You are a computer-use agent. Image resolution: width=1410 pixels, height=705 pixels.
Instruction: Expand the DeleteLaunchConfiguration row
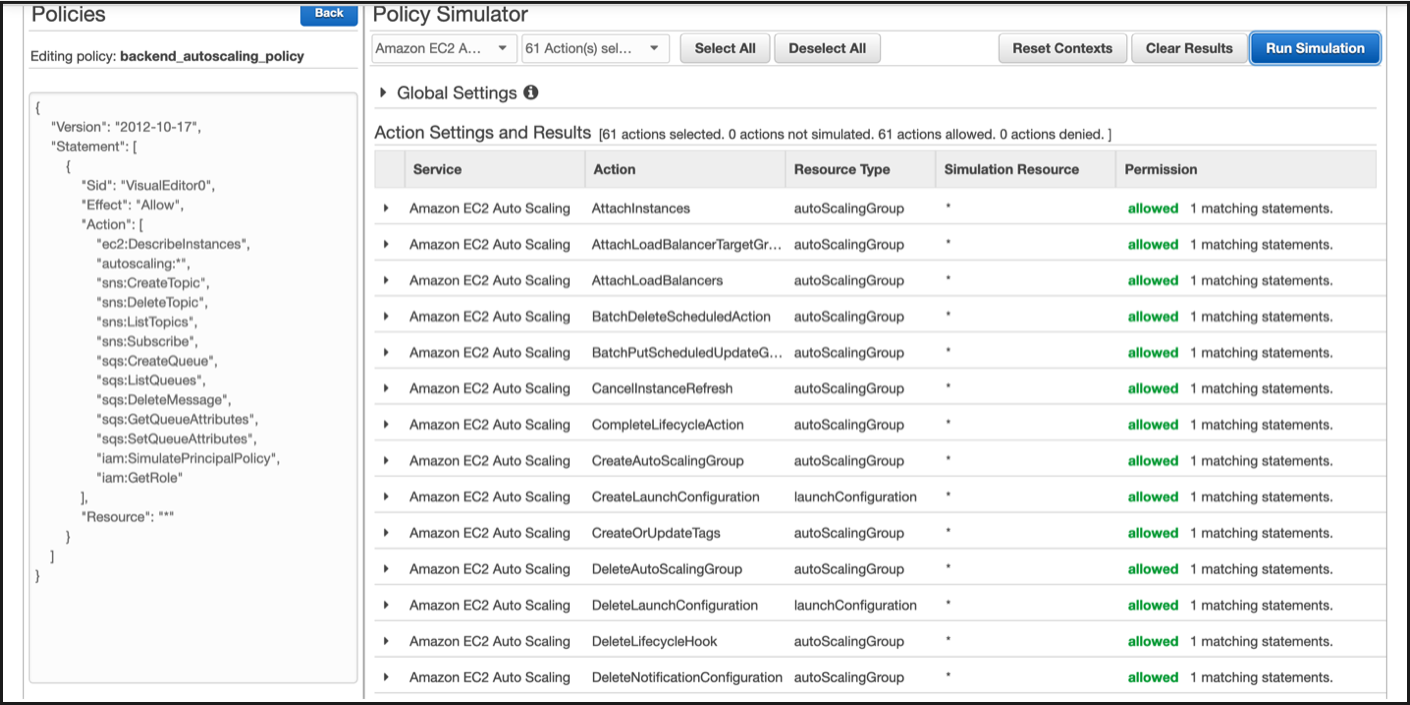[386, 605]
